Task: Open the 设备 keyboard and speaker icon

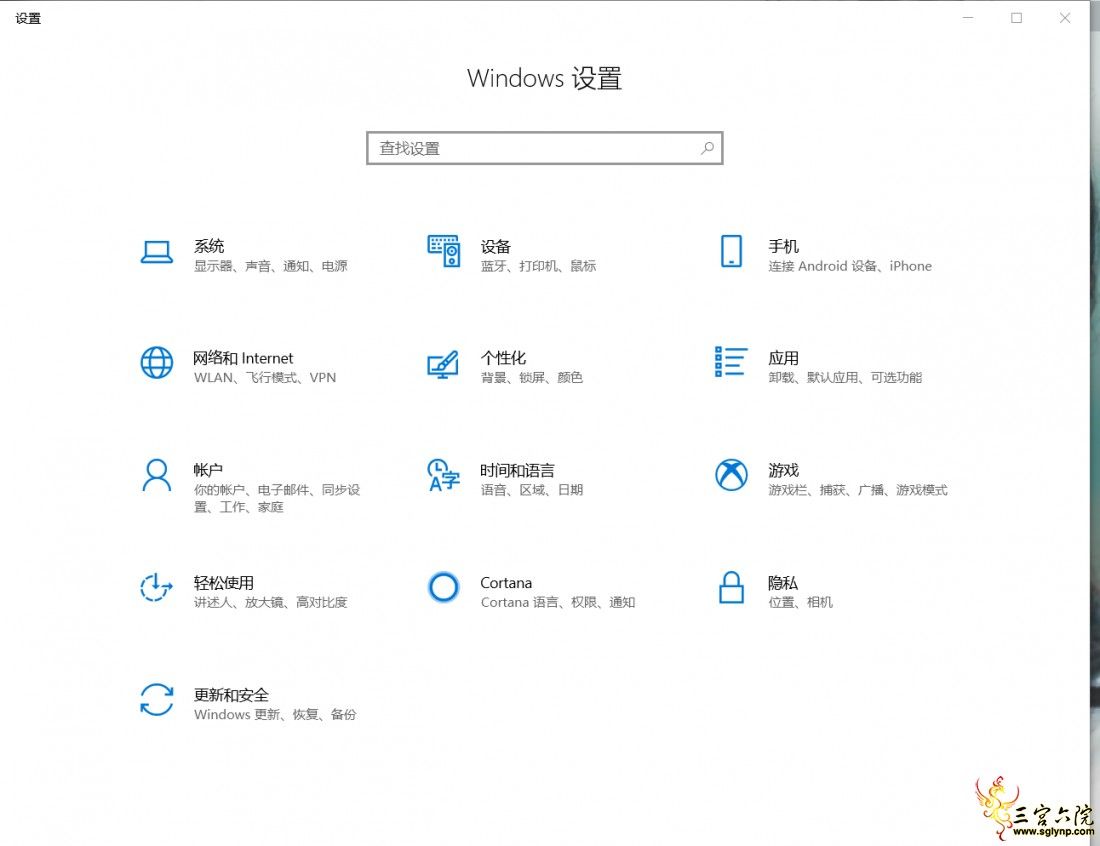Action: tap(443, 251)
